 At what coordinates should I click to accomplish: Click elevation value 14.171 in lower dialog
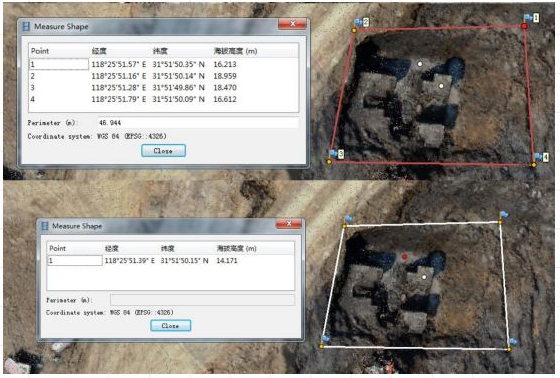[x=227, y=260]
